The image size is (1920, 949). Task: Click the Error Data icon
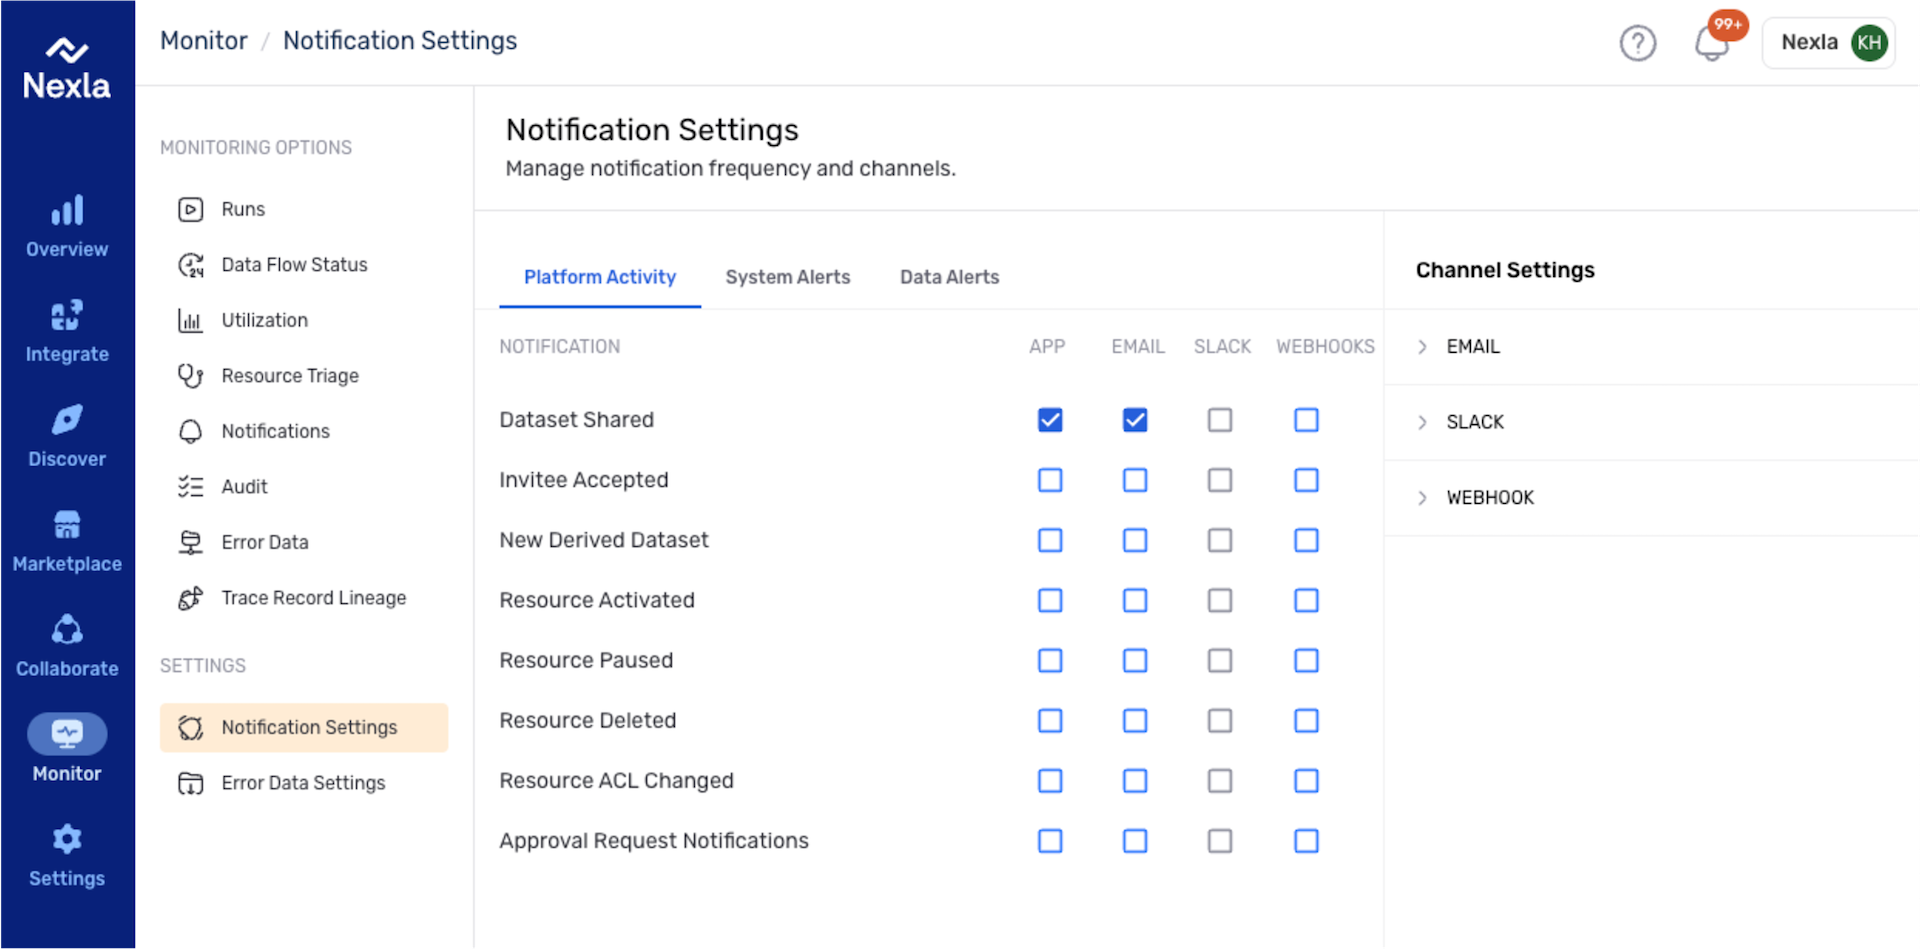190,542
